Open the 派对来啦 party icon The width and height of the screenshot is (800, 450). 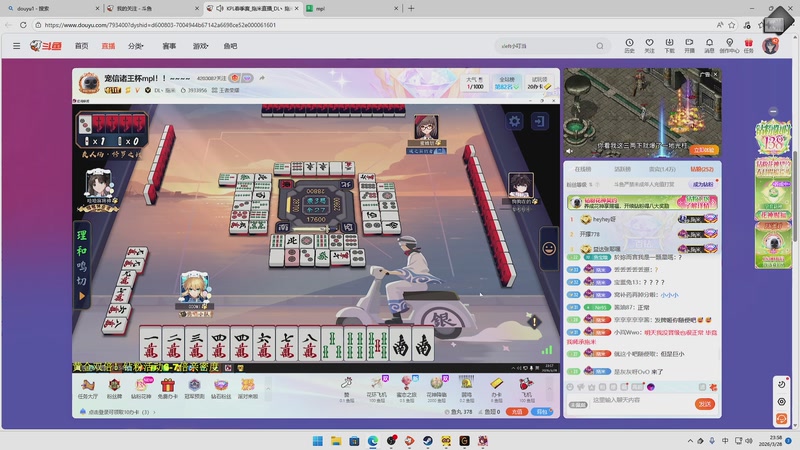pyautogui.click(x=247, y=388)
